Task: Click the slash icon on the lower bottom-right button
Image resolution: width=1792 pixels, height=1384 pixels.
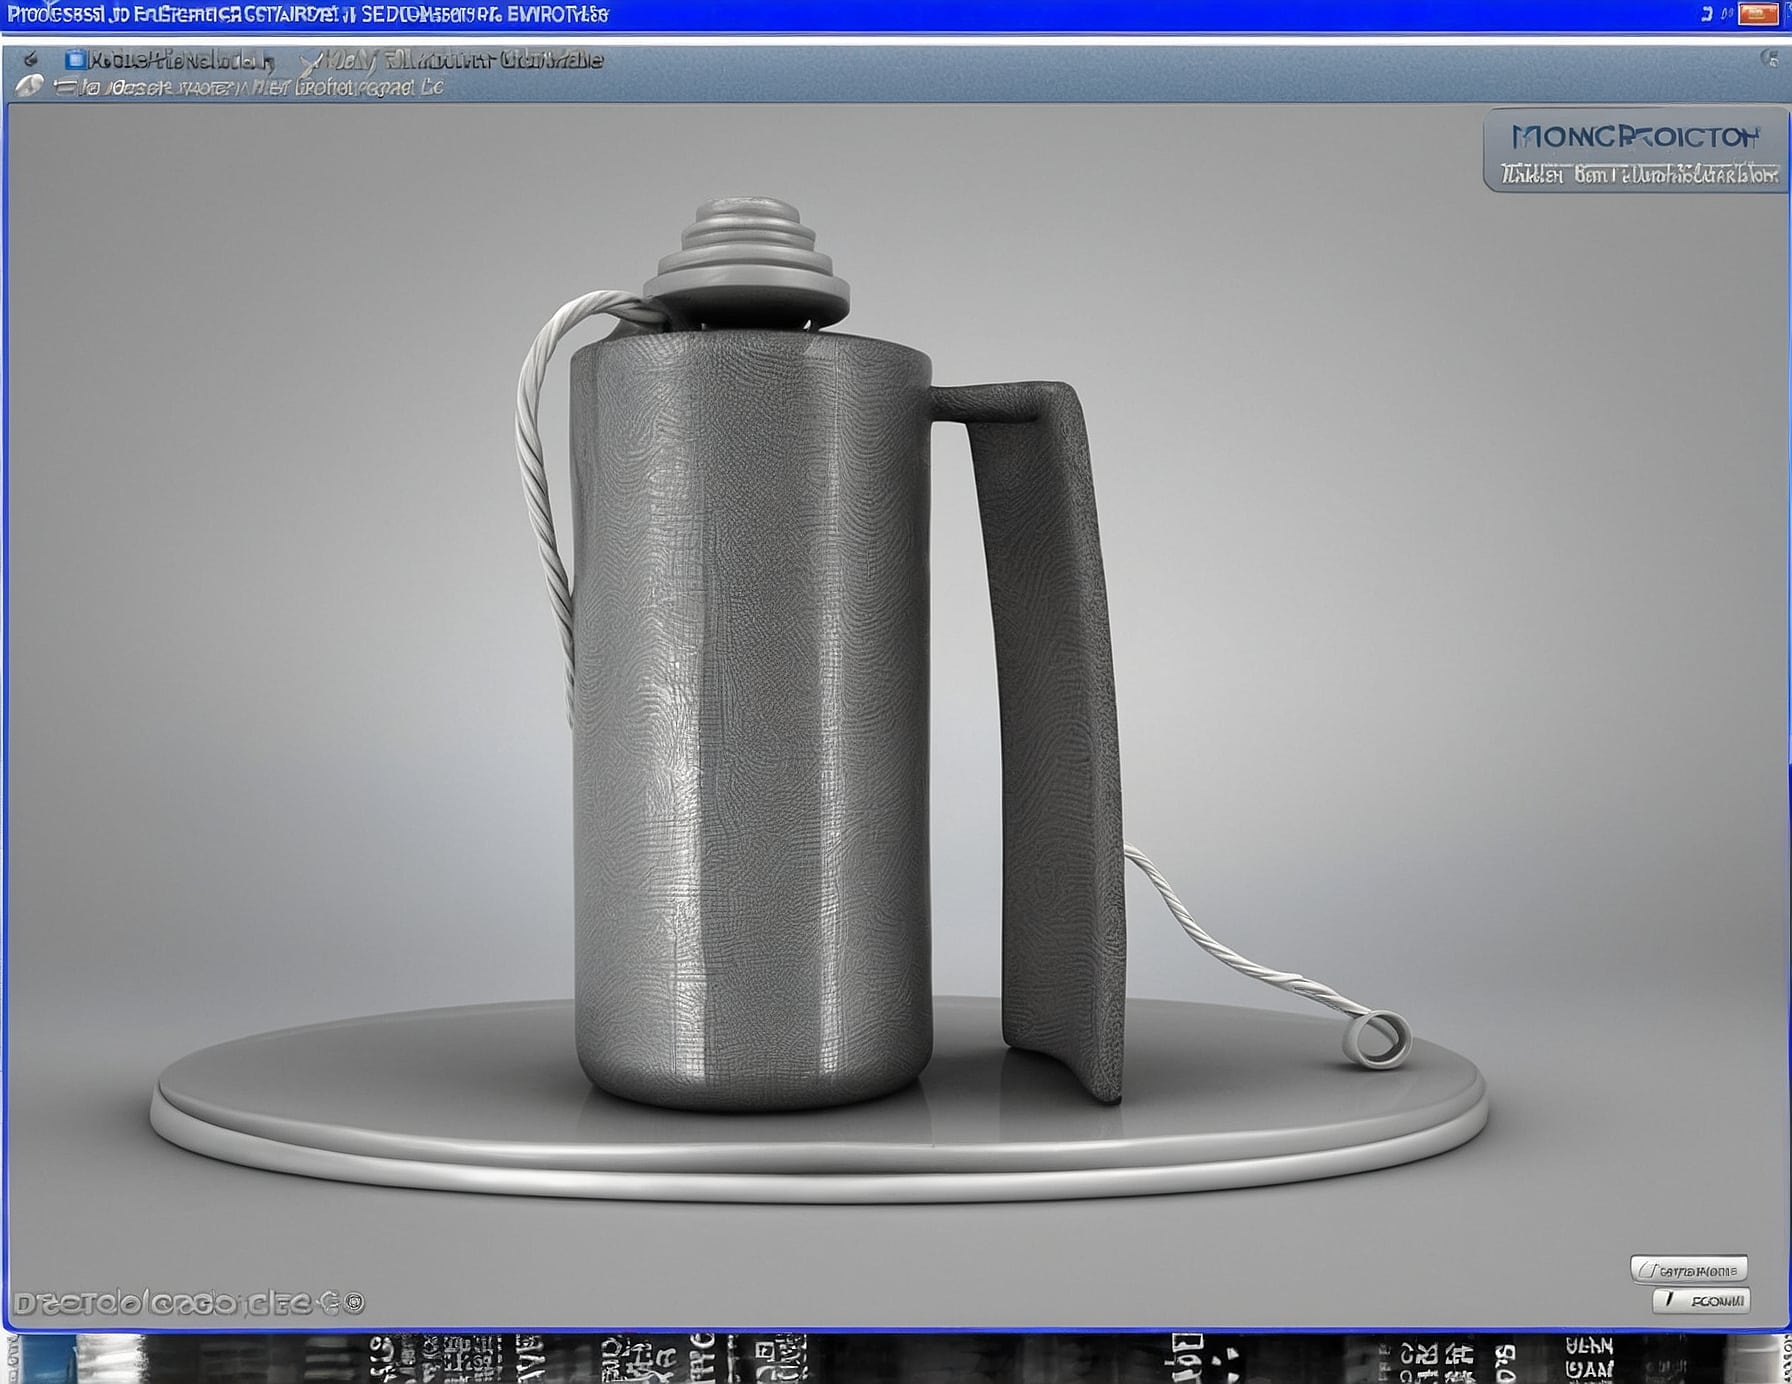Action: (x=1670, y=1300)
